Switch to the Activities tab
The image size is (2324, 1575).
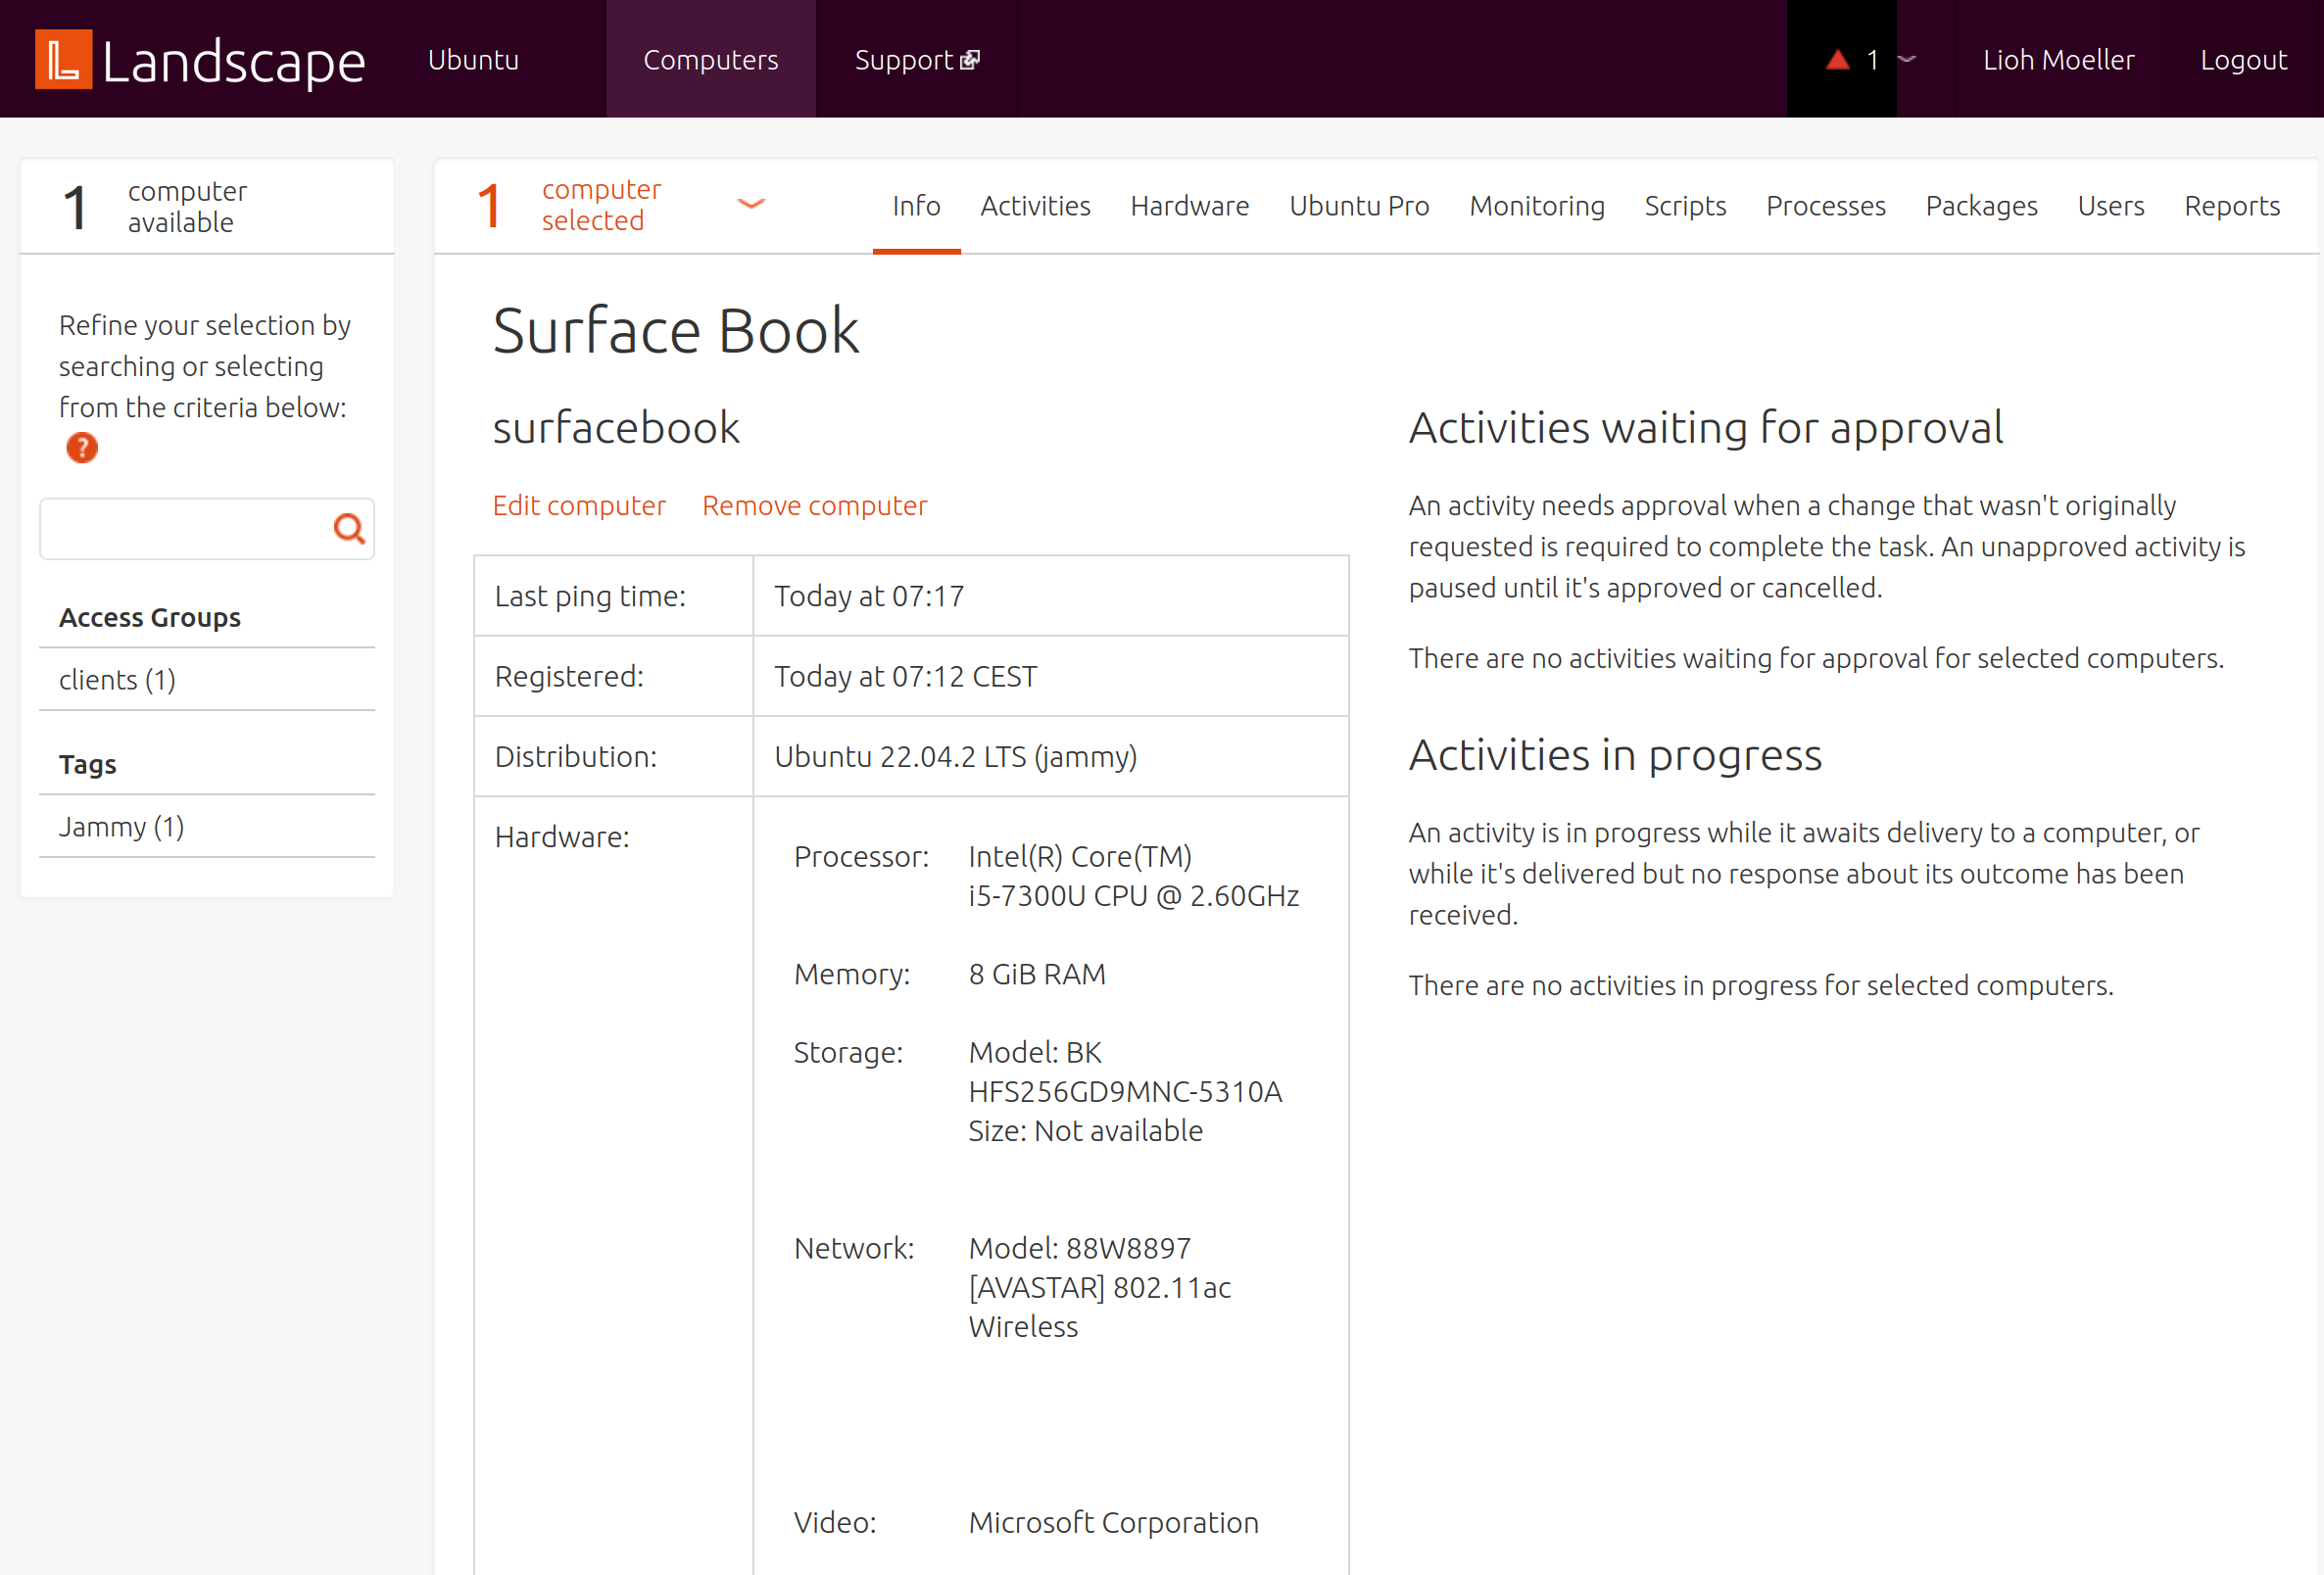click(x=1035, y=206)
